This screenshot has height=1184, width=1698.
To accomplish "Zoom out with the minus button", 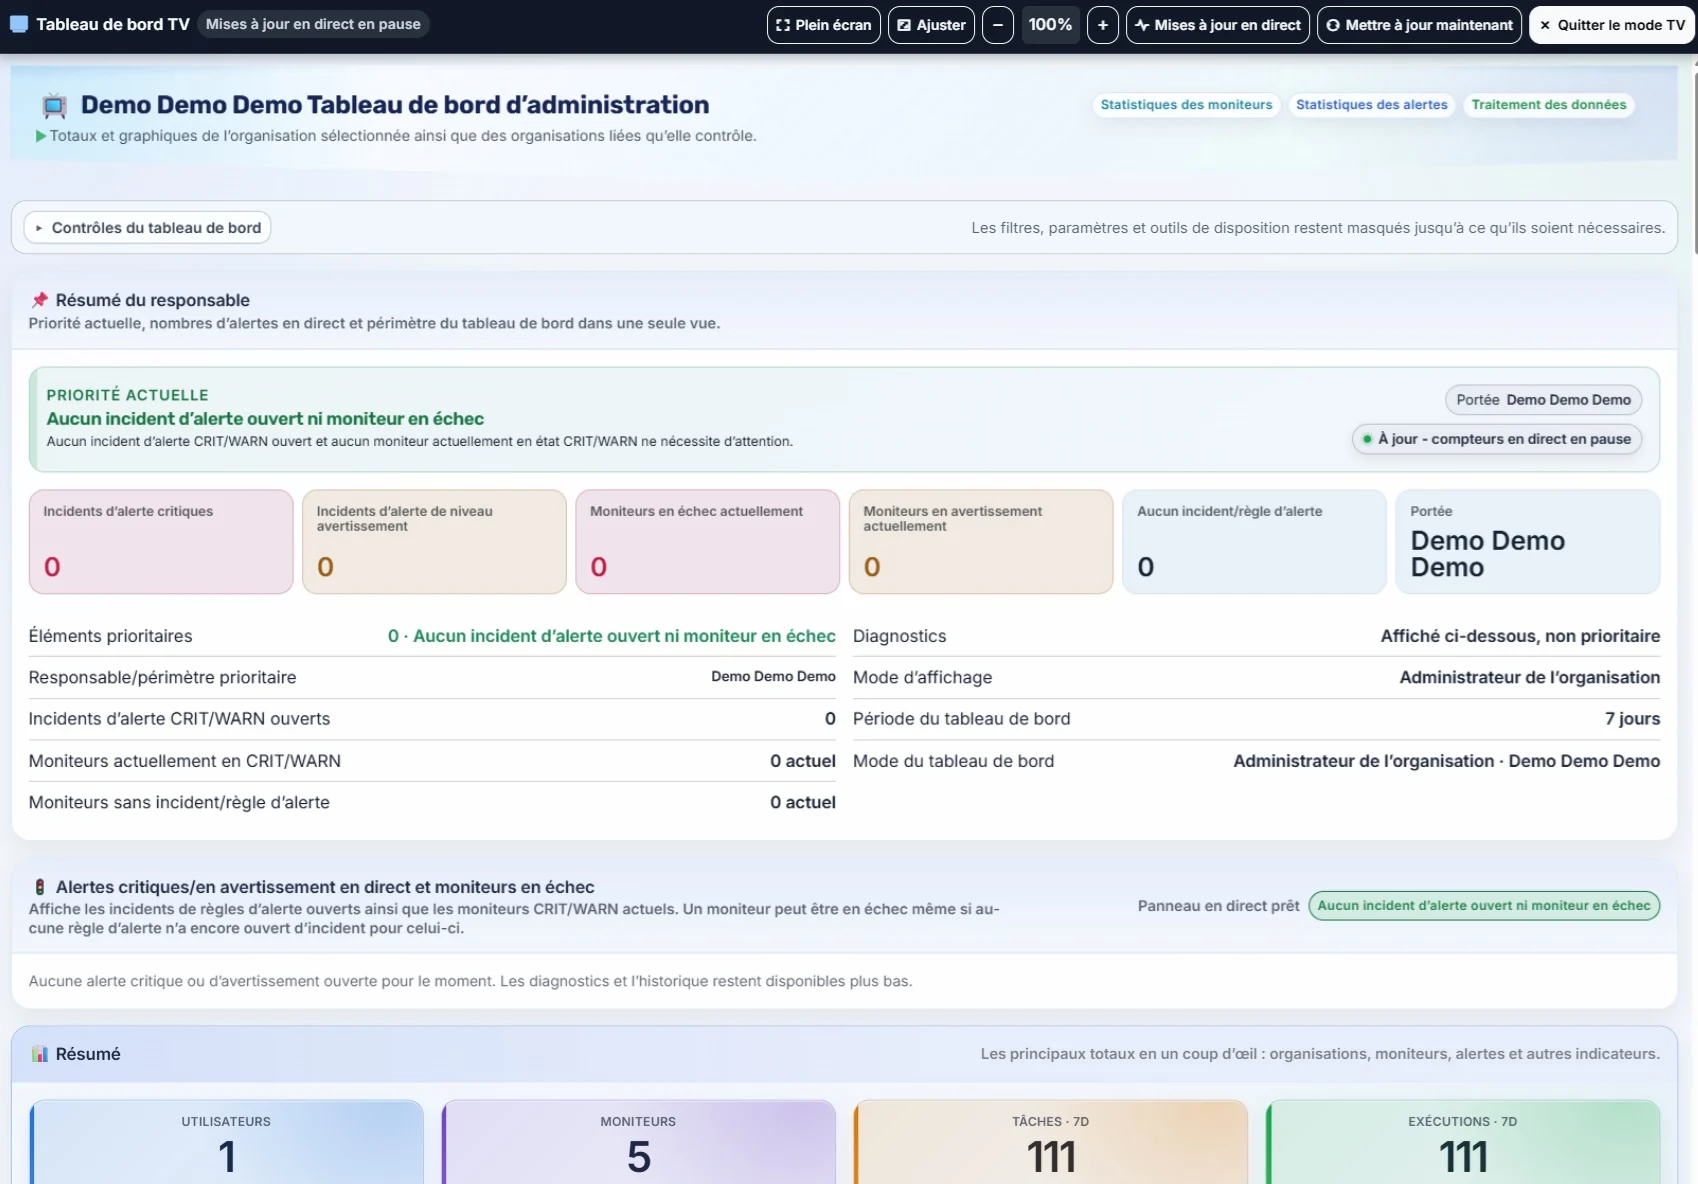I will 998,25.
